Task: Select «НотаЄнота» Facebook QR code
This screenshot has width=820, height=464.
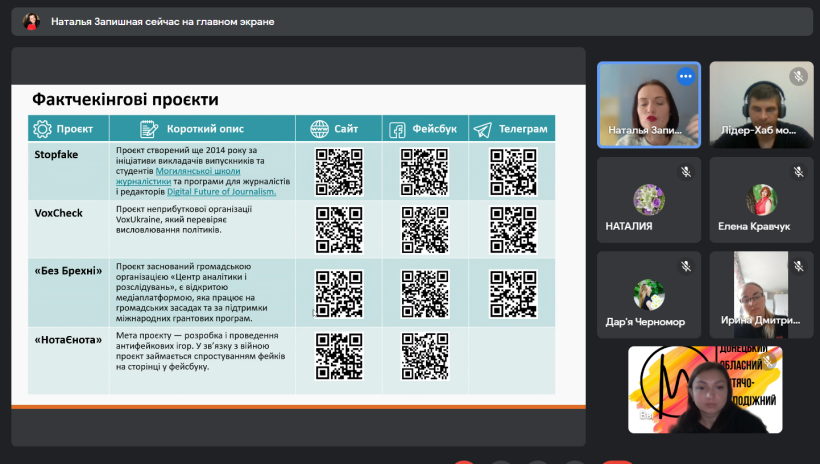Action: [x=425, y=356]
